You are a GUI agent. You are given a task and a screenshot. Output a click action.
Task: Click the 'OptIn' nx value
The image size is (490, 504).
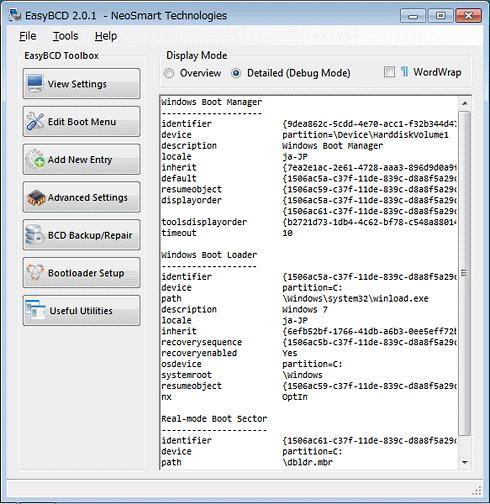(295, 397)
